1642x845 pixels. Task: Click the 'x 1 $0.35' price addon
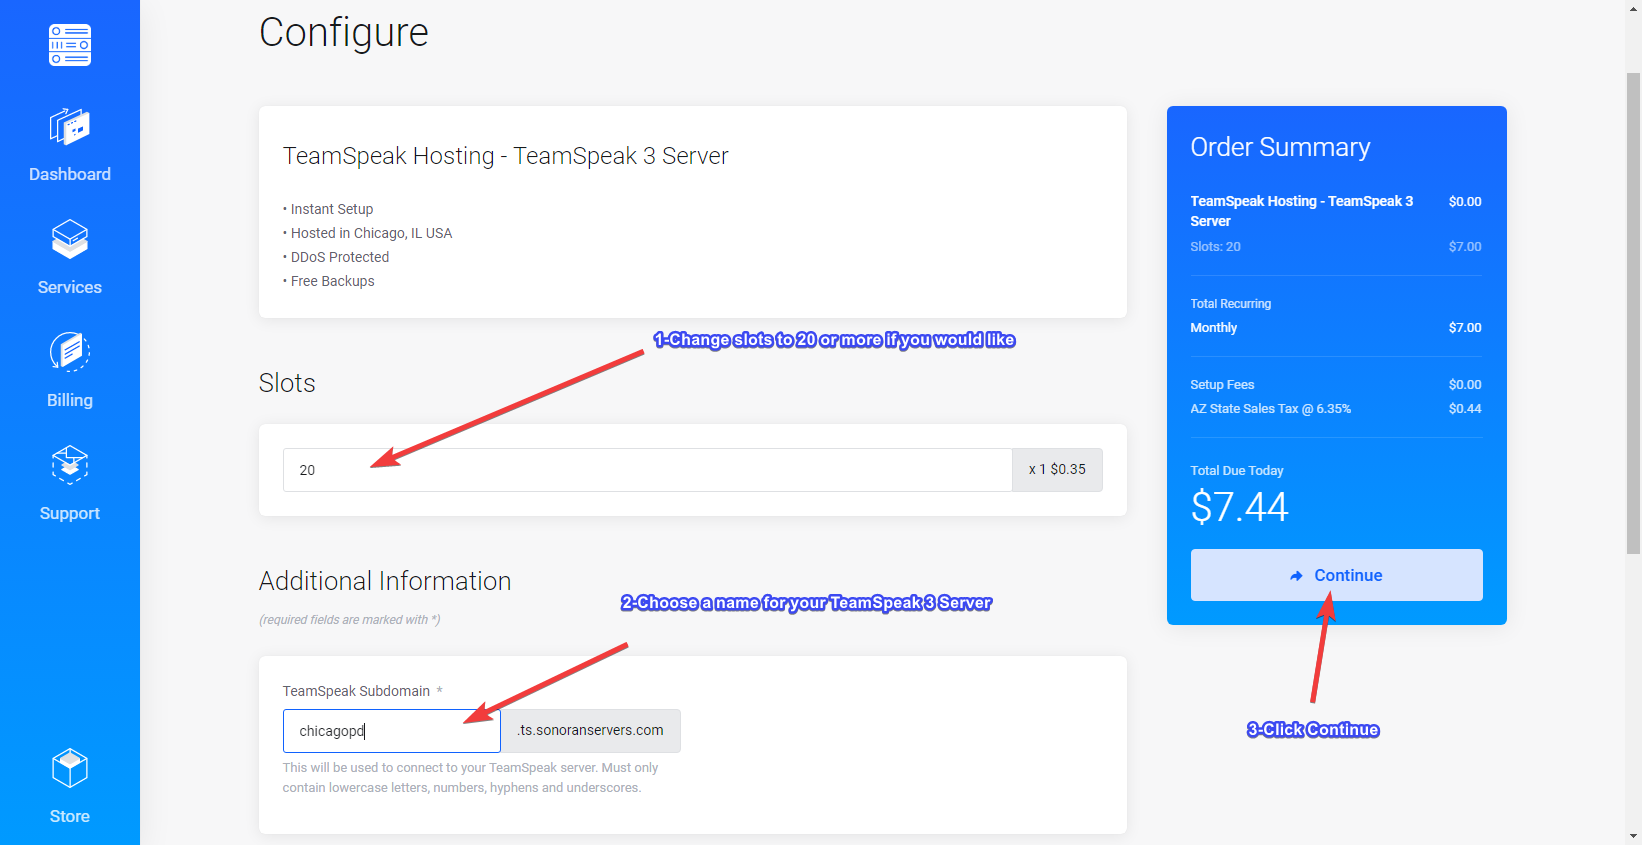tap(1057, 470)
